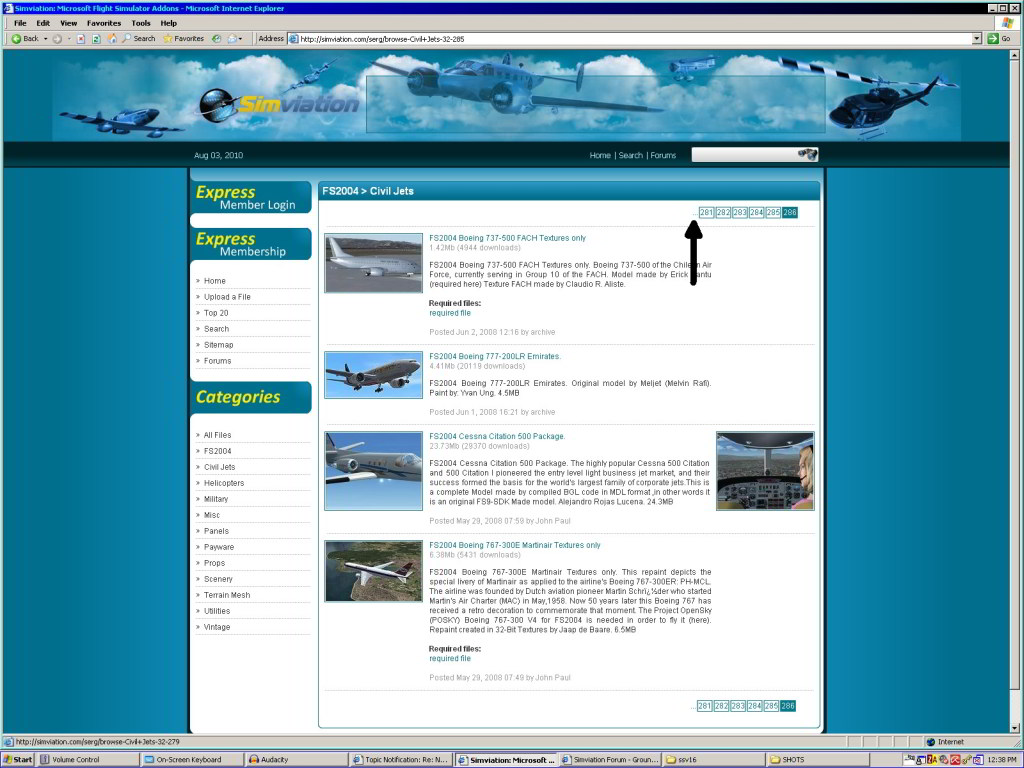
Task: Select the Utilities category
Action: 217,611
